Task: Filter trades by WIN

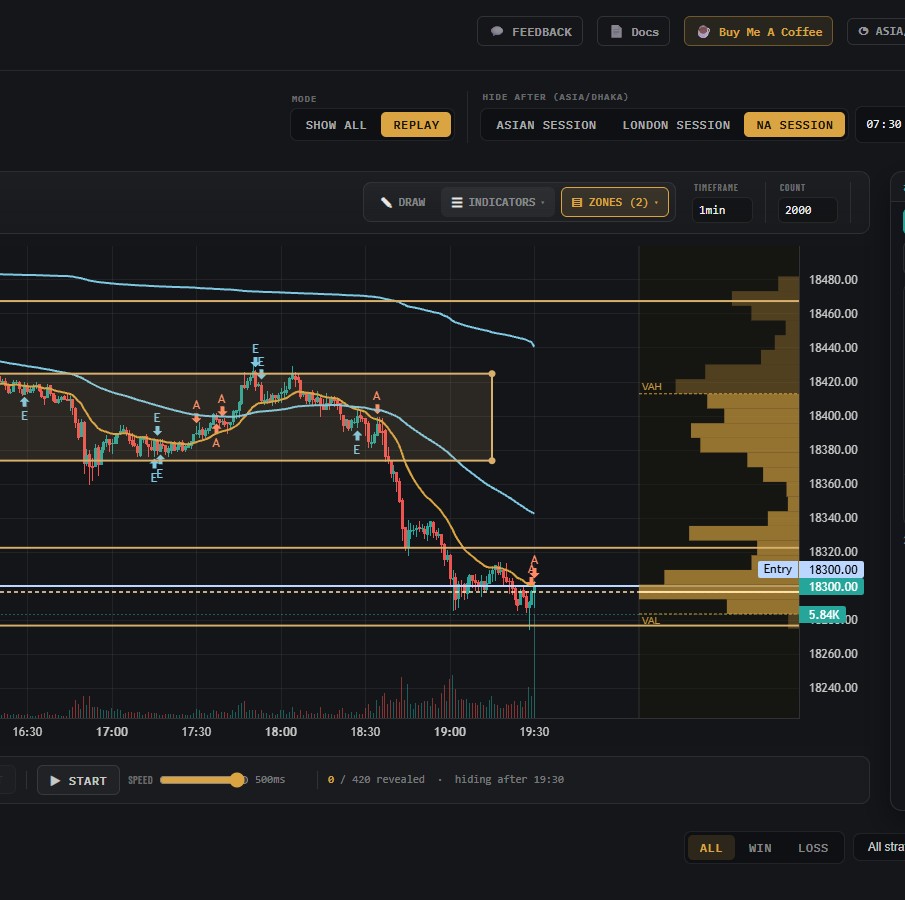Action: point(760,847)
